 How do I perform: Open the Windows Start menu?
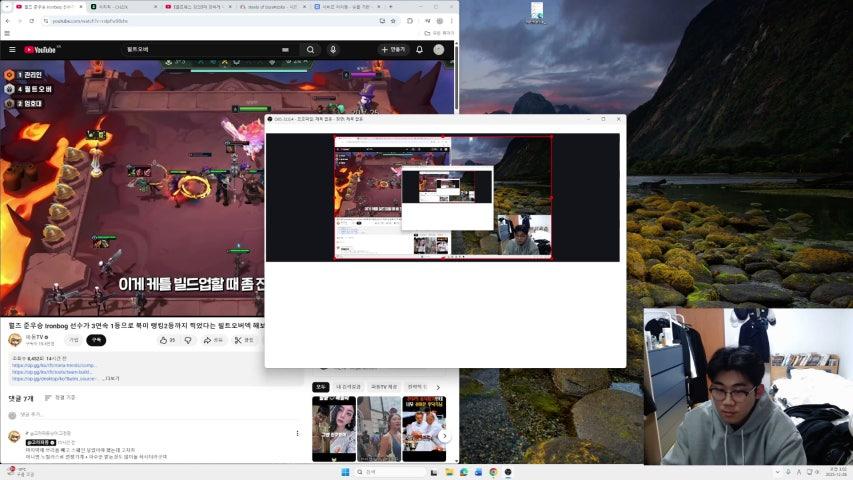(346, 472)
